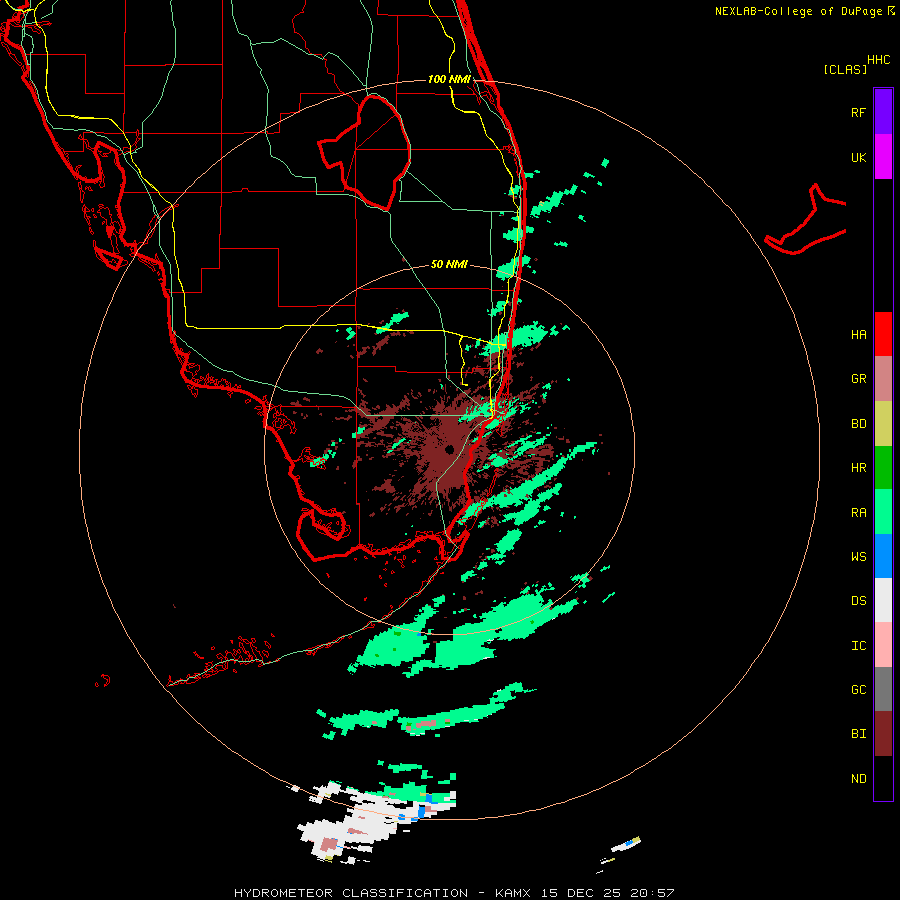This screenshot has width=900, height=900.
Task: Click the 'DS' legend label
Action: pos(858,601)
